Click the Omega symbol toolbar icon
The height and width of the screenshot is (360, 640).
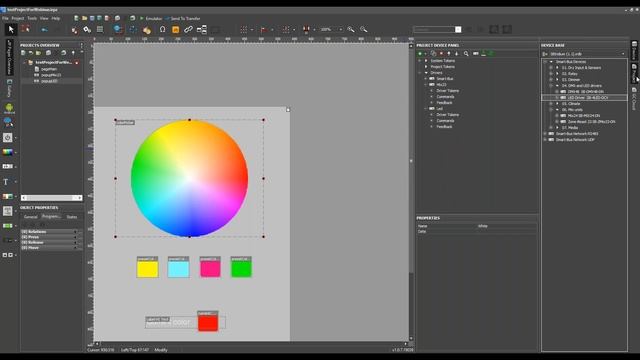162,29
